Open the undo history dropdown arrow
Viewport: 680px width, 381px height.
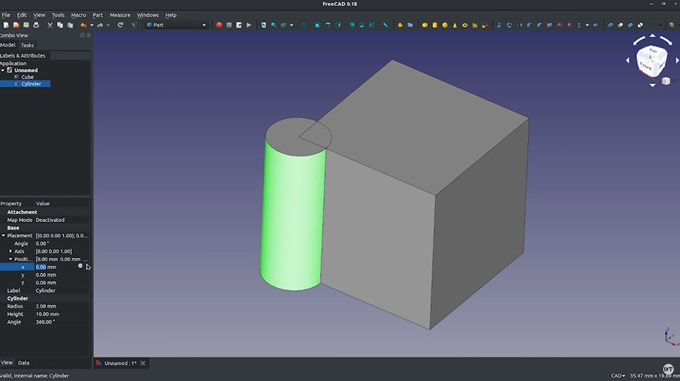[x=92, y=25]
